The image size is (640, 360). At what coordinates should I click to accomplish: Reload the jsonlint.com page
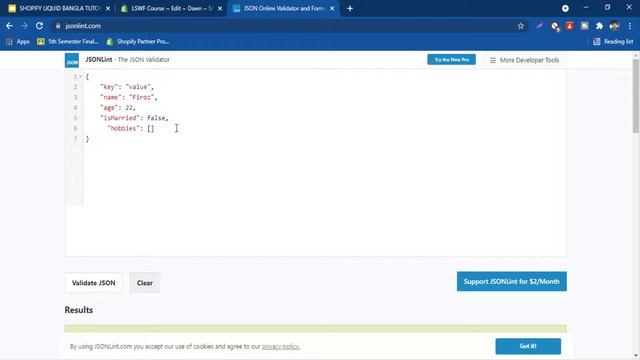click(x=39, y=26)
